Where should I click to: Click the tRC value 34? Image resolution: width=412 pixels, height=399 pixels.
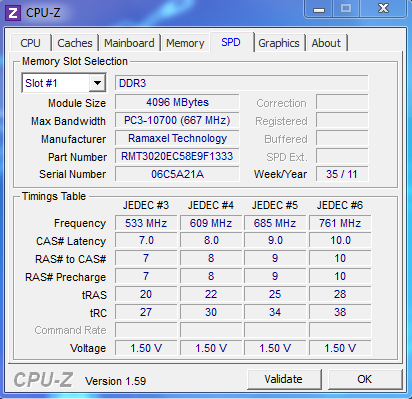(x=275, y=312)
